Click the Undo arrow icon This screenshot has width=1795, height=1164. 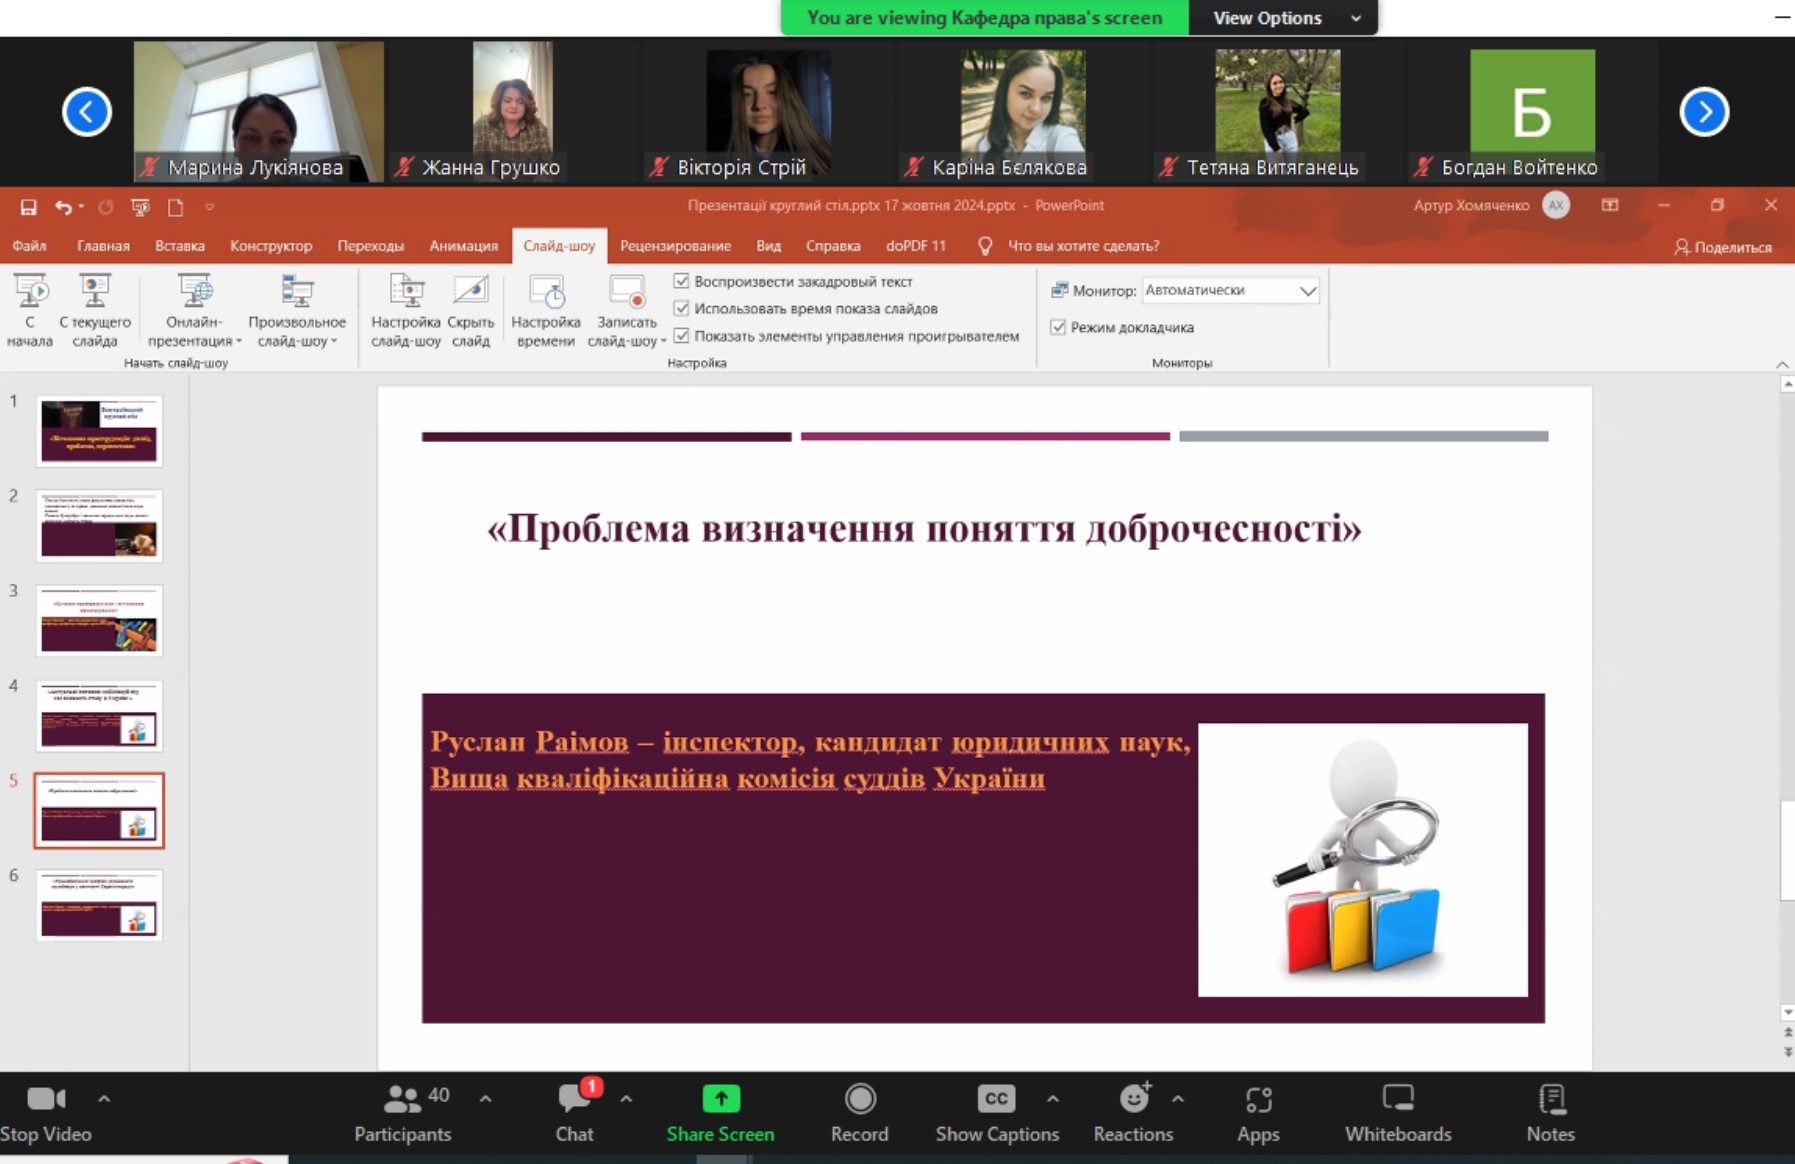63,207
